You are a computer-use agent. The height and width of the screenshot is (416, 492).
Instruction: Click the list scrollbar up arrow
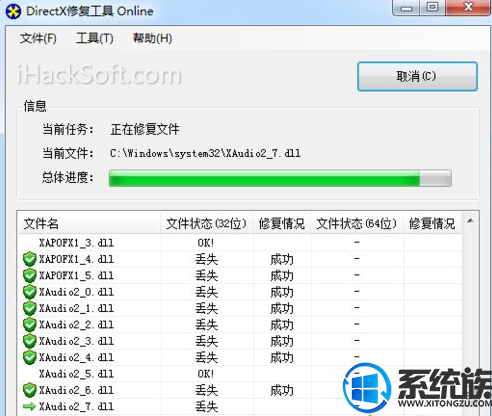(x=470, y=221)
